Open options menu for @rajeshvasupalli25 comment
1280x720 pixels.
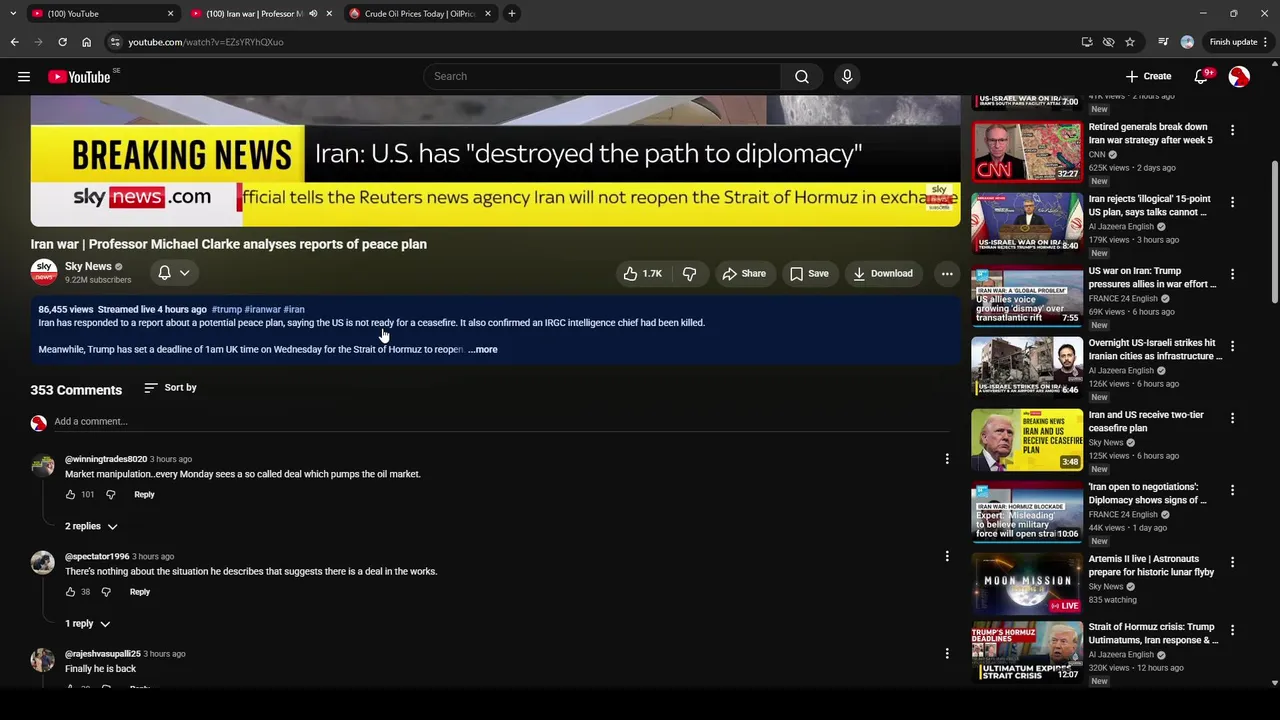(947, 654)
